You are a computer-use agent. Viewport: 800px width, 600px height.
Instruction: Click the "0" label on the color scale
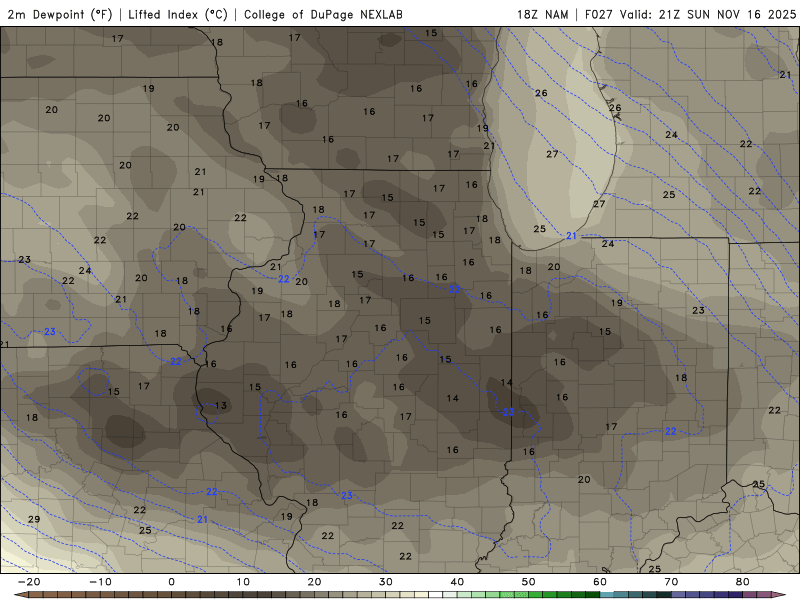tap(171, 582)
